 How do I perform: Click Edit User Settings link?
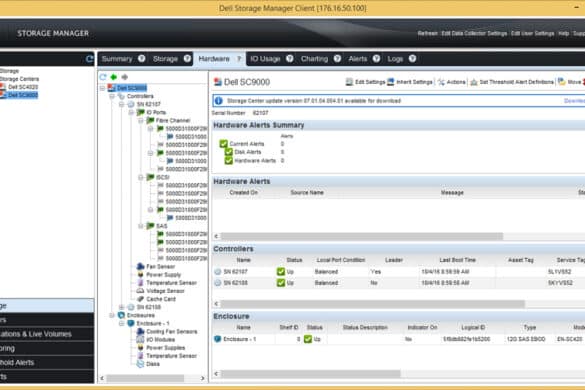(532, 33)
